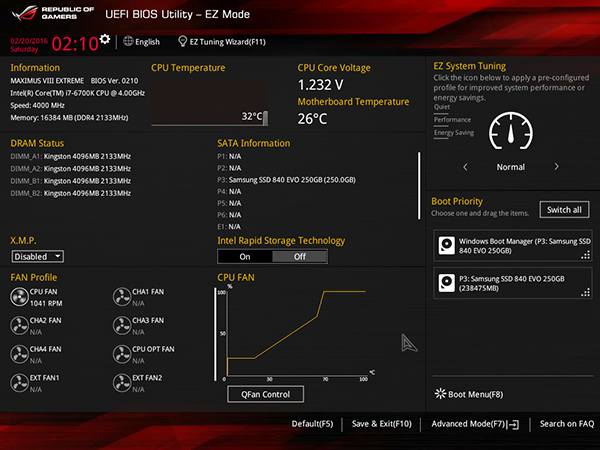Image resolution: width=600 pixels, height=450 pixels.
Task: Click Memory: 16384 MB info line
Action: (x=69, y=117)
